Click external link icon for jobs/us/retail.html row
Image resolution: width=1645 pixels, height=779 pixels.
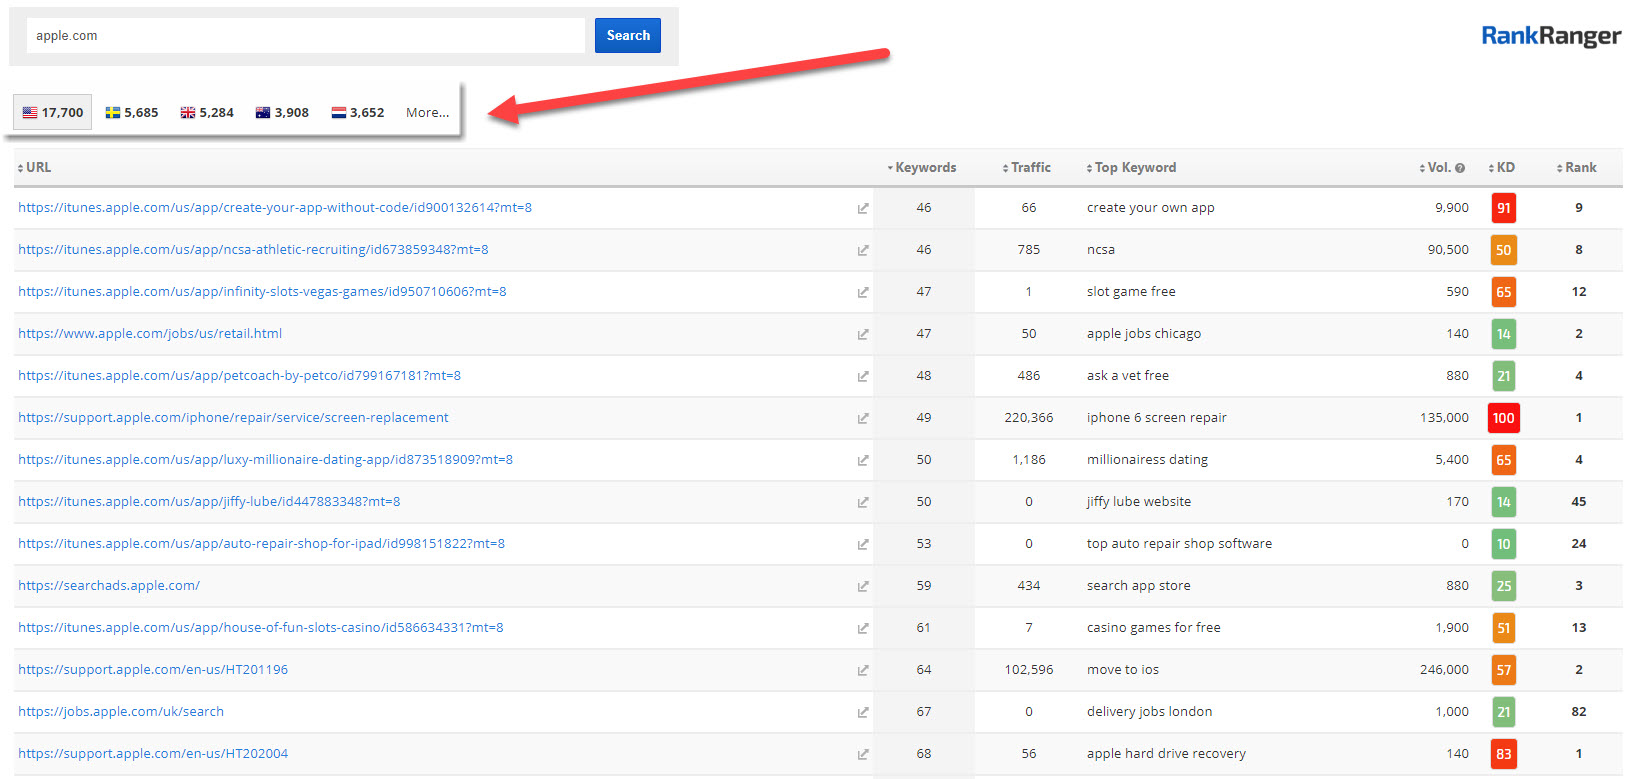click(x=862, y=334)
